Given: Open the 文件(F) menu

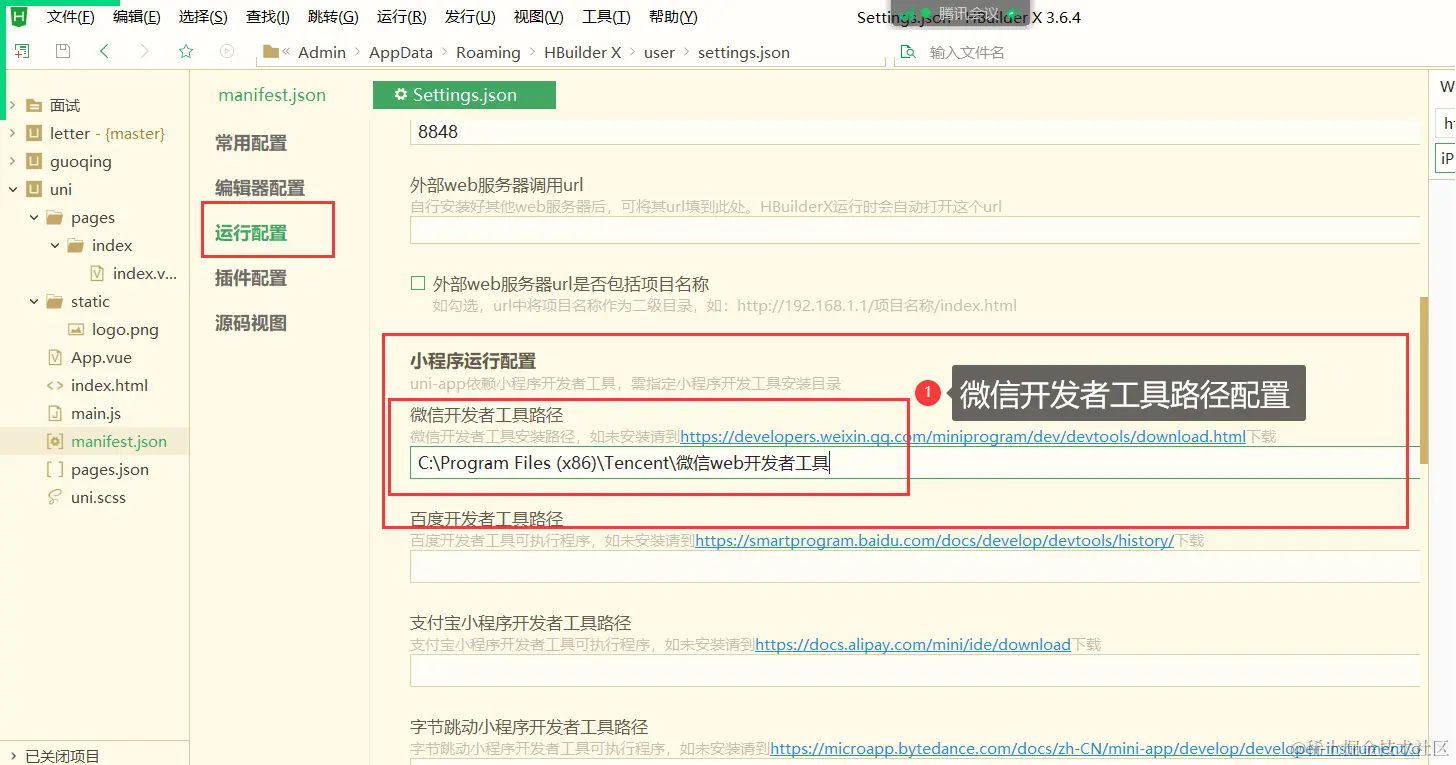Looking at the screenshot, I should 71,17.
